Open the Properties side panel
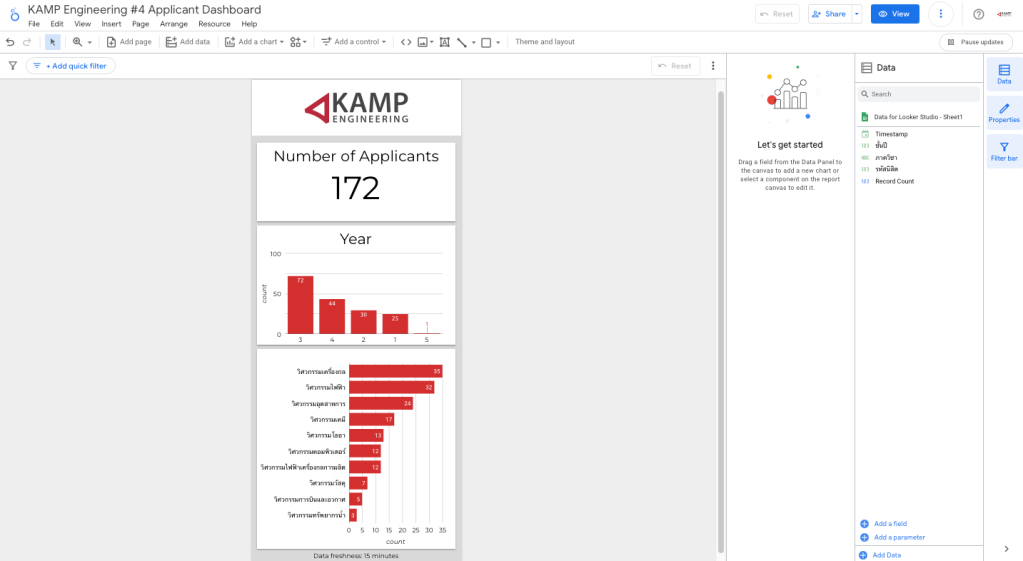Screen dimensions: 1023x561 coord(1004,112)
